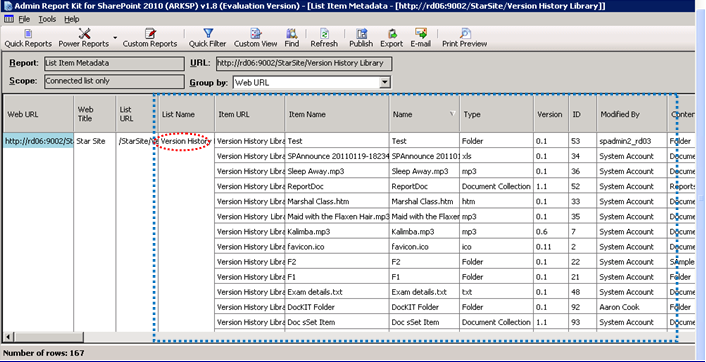Click the Number of rows: 167 status text
The image size is (706, 362).
44,353
